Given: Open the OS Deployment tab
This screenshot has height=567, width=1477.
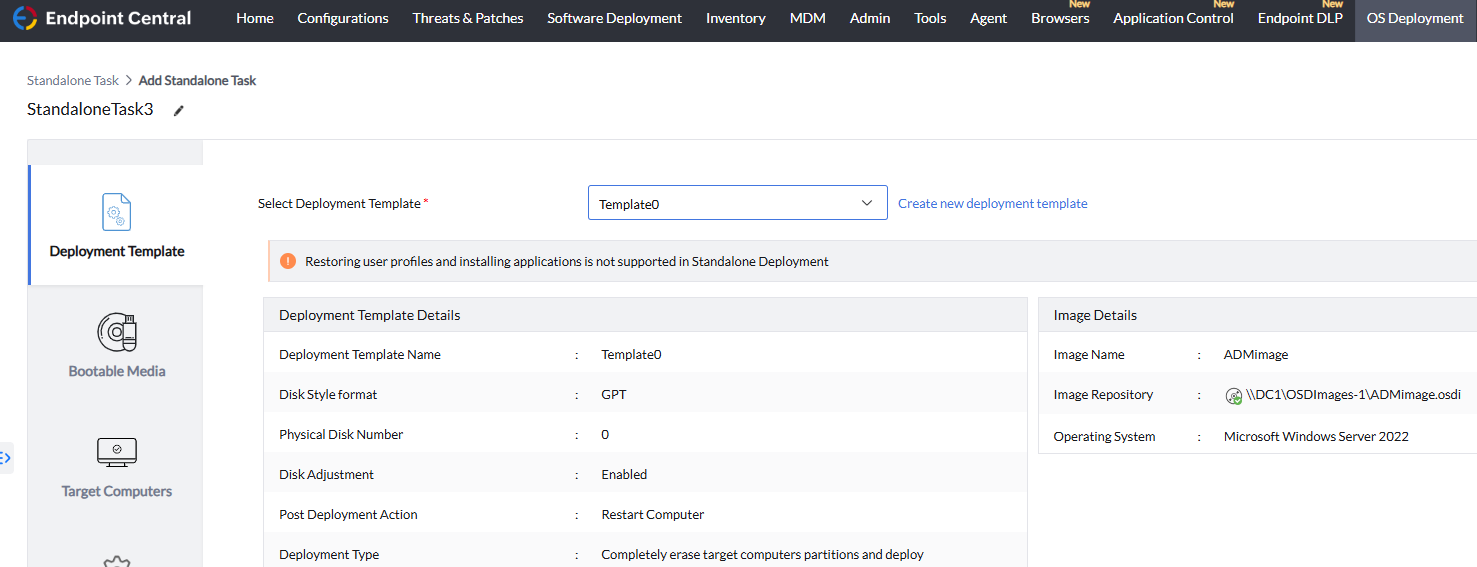Looking at the screenshot, I should (1415, 18).
